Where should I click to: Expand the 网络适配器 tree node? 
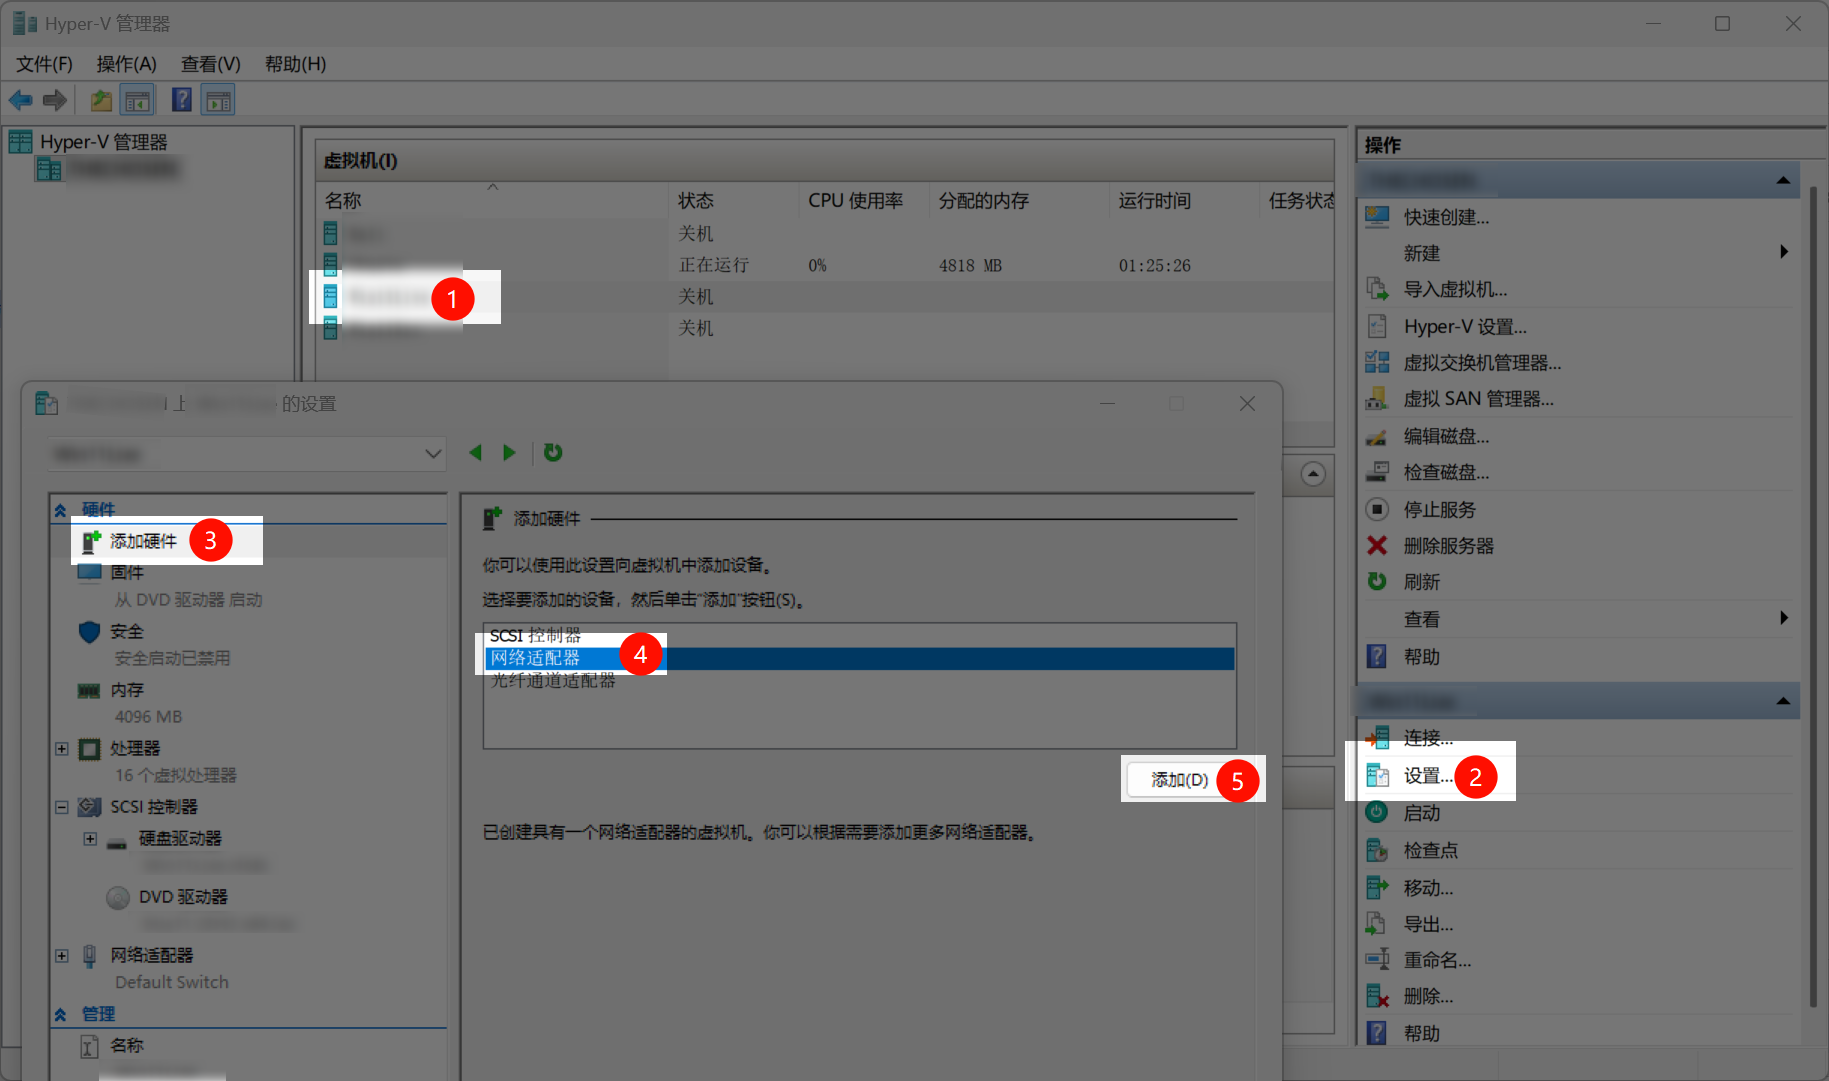62,956
